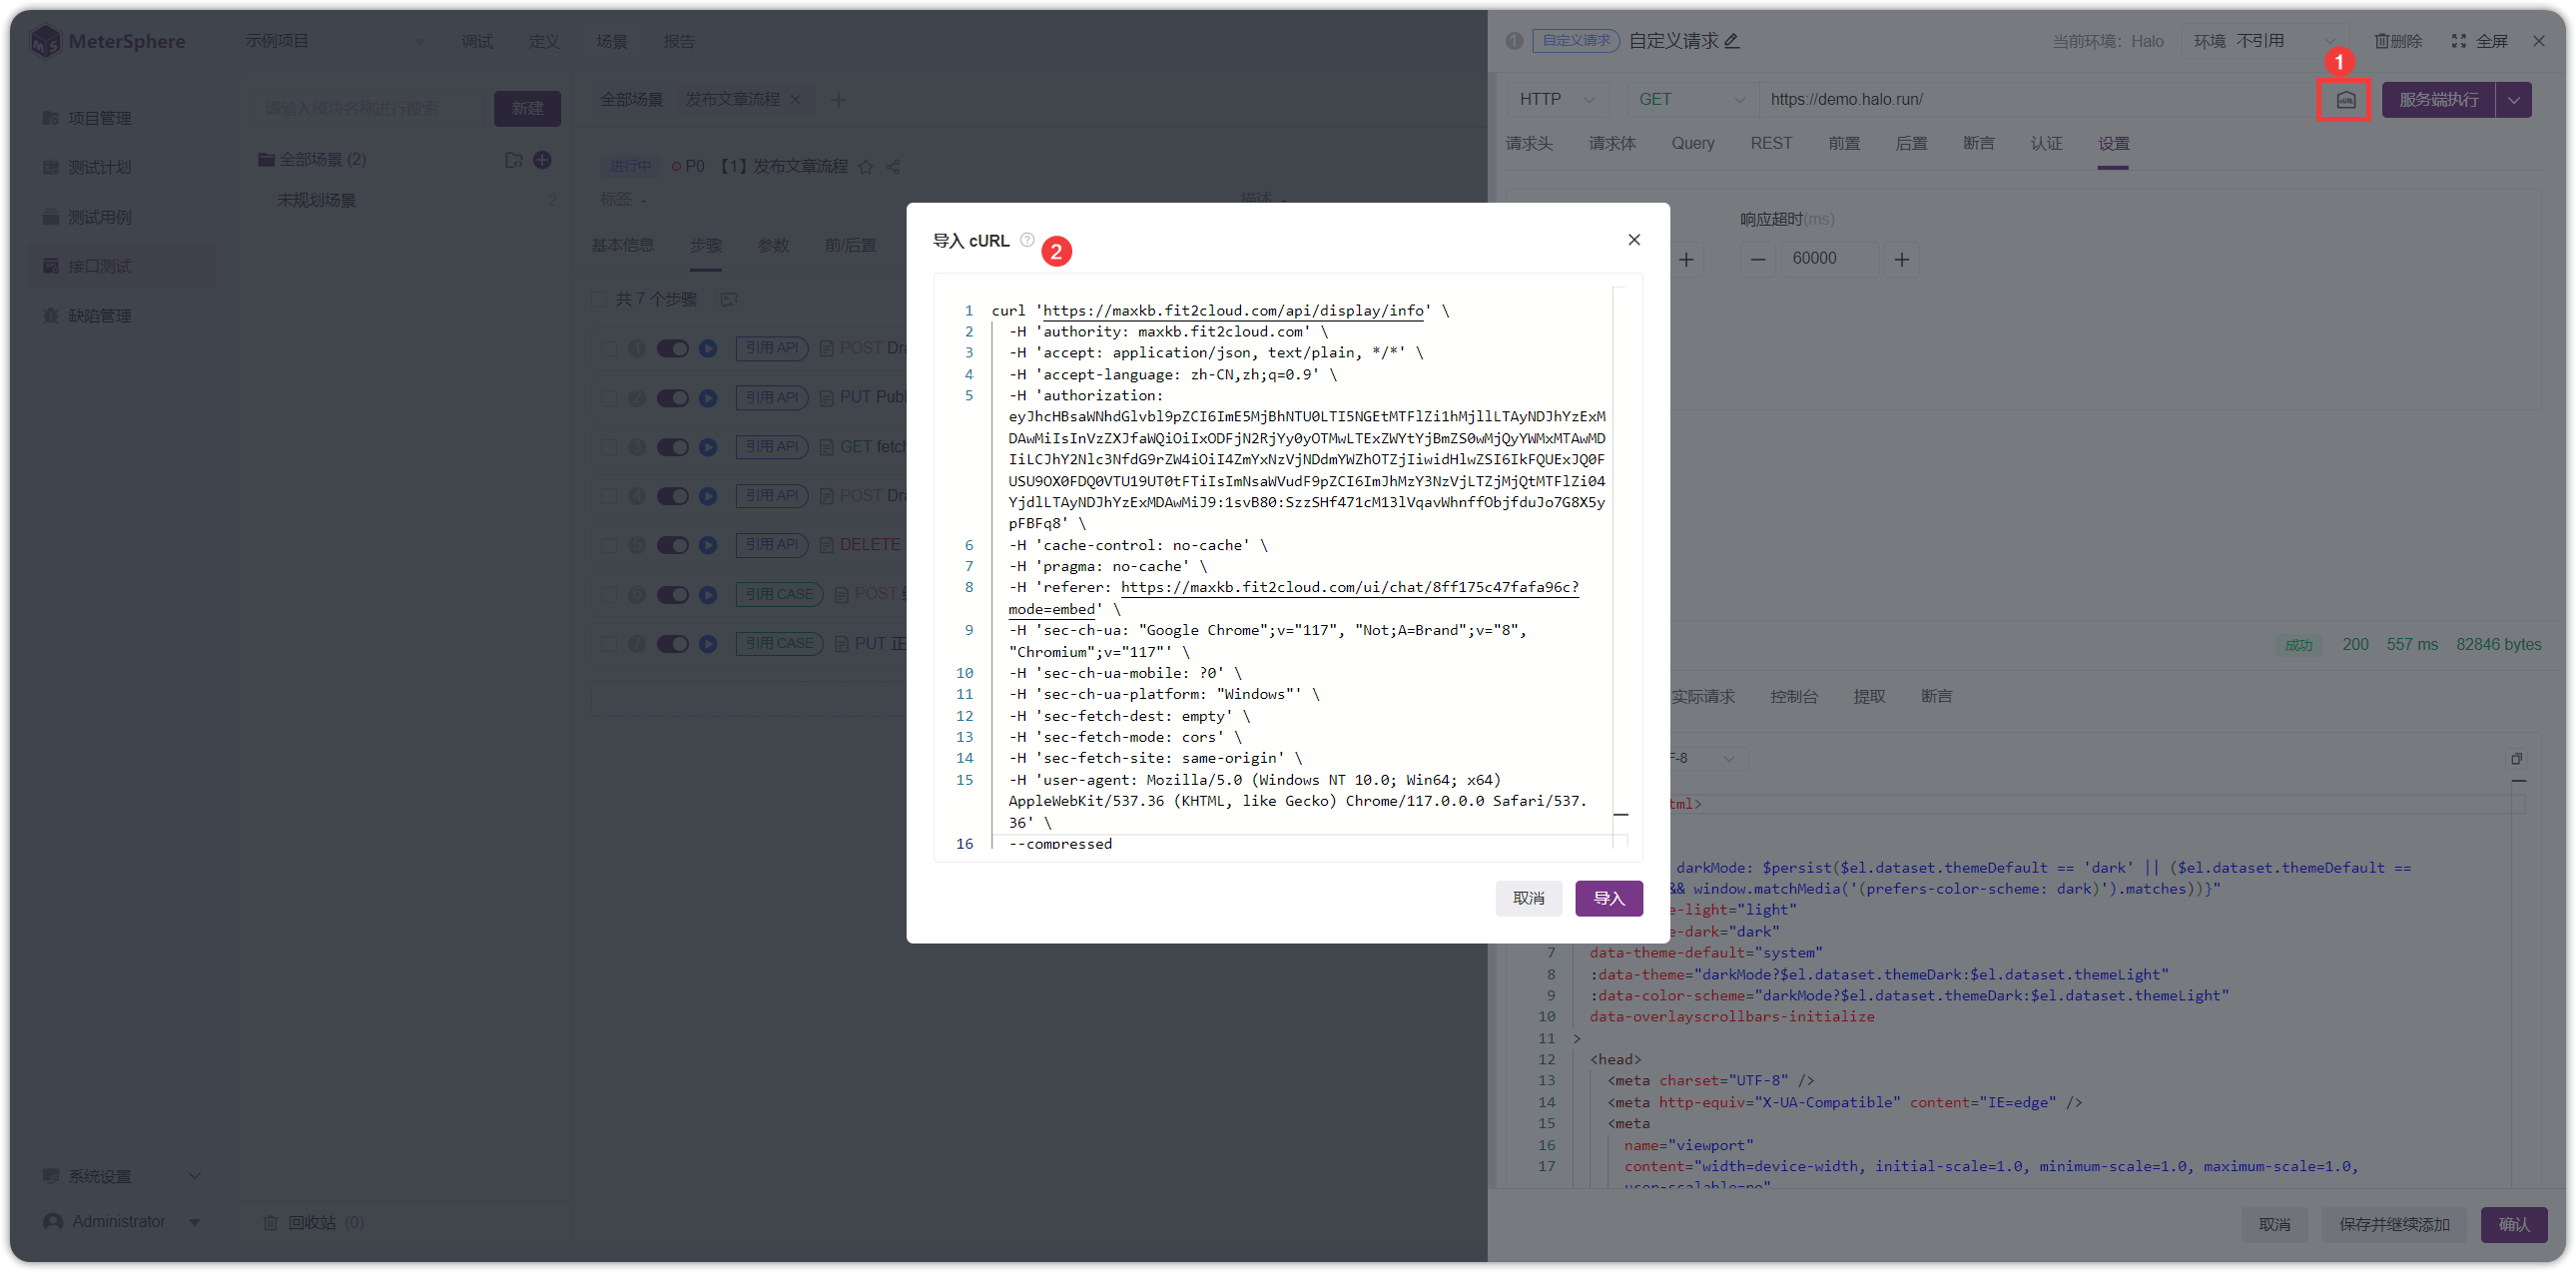Run the POST CASE step with play icon
The width and height of the screenshot is (2576, 1272).
[708, 595]
